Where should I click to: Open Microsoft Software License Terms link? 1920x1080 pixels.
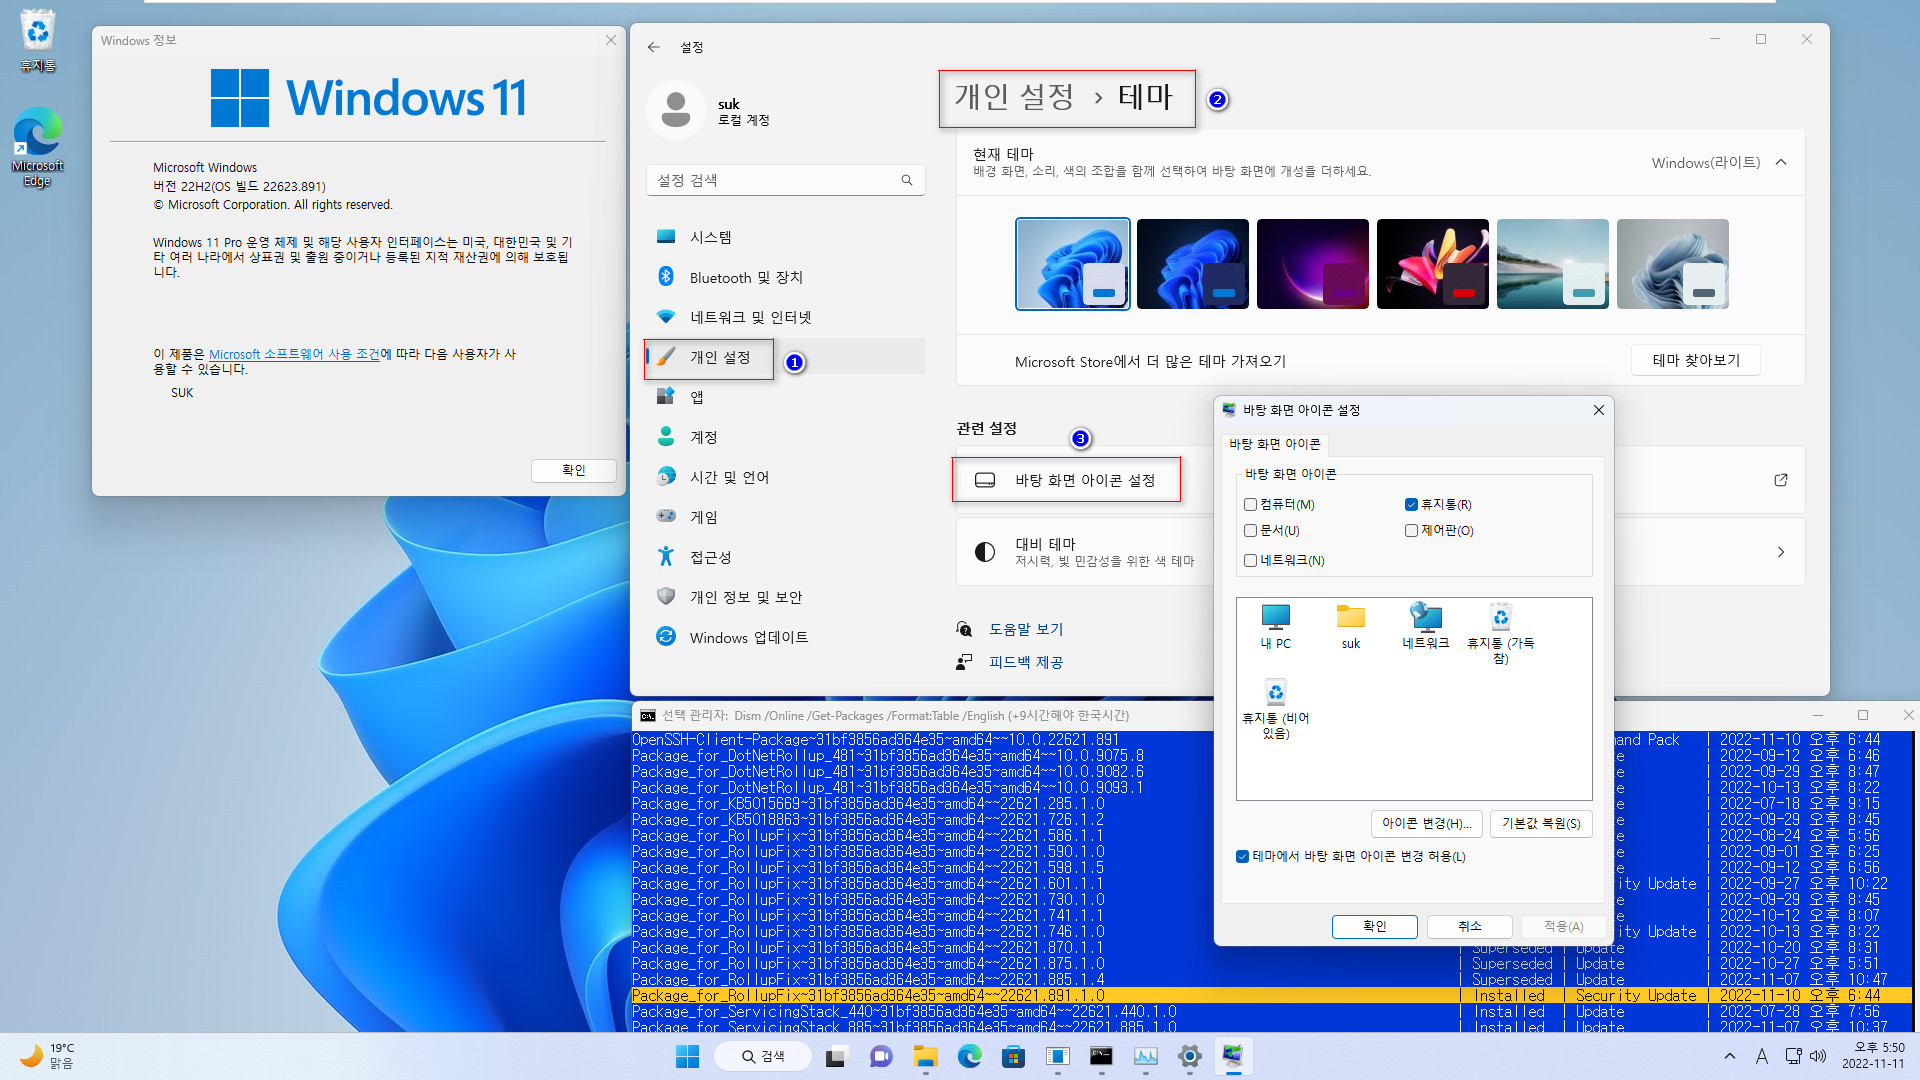tap(294, 354)
